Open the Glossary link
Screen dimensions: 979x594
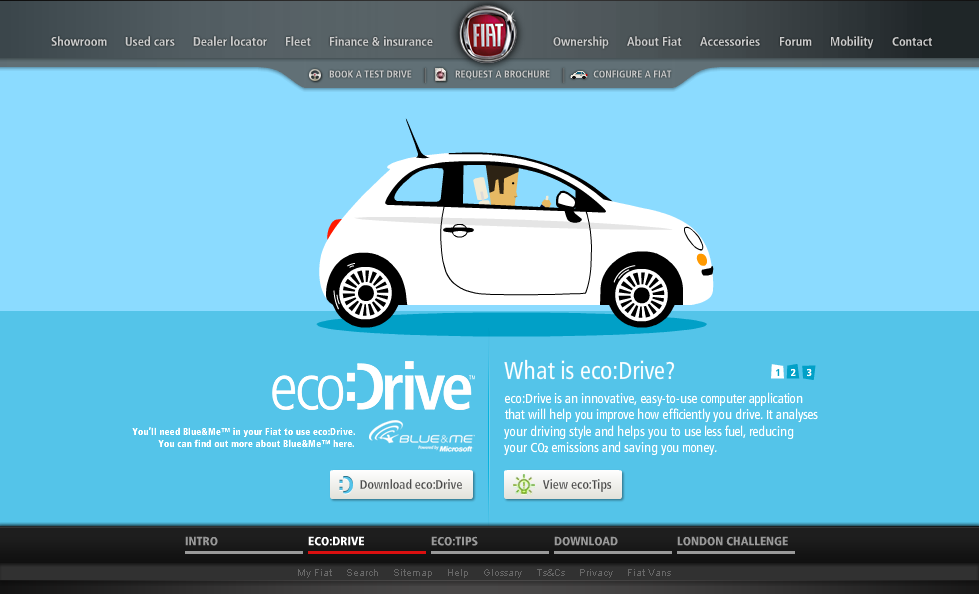pos(503,573)
